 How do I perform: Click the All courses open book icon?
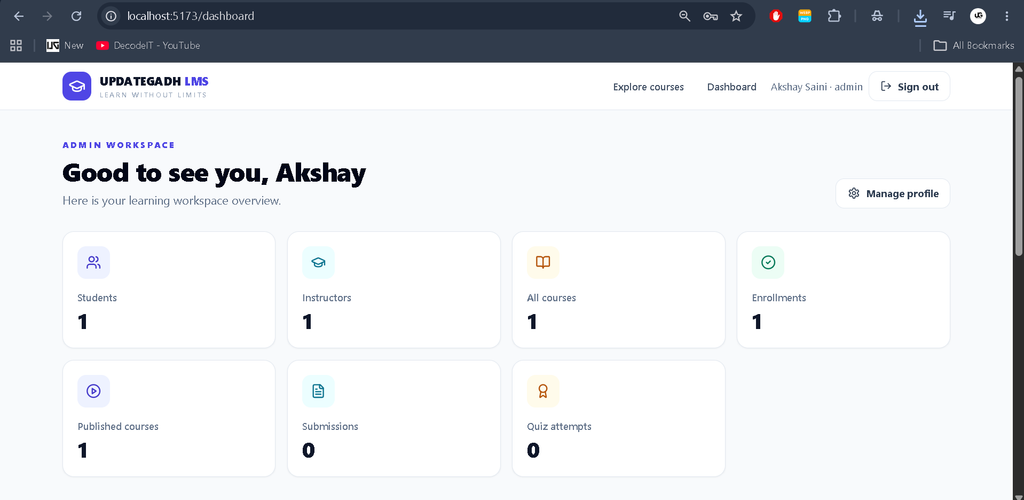click(543, 262)
